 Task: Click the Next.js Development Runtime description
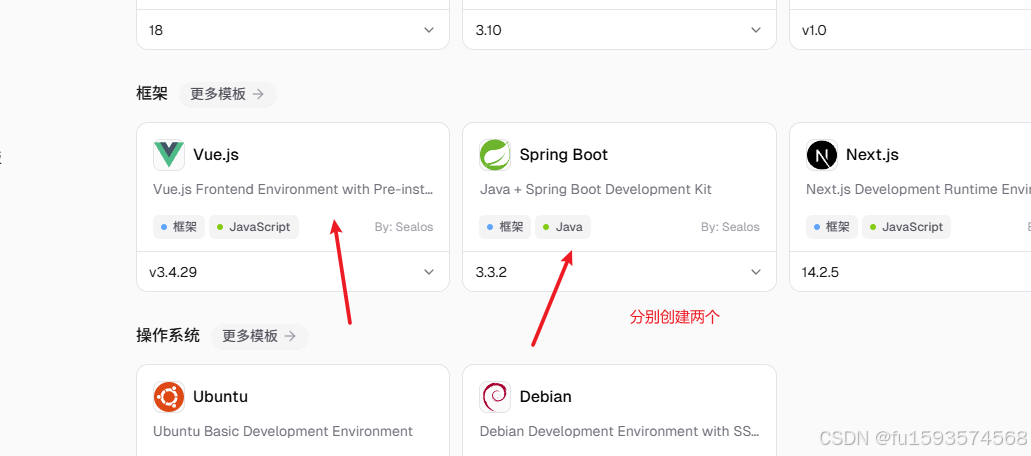point(918,189)
